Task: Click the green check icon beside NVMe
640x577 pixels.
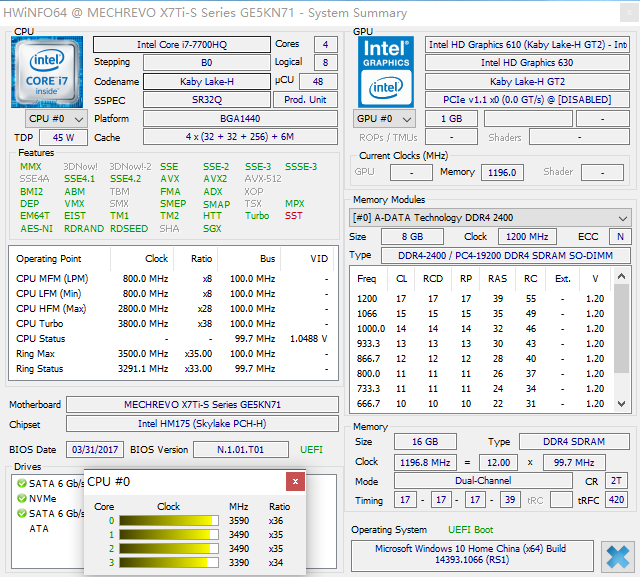Action: click(21, 497)
